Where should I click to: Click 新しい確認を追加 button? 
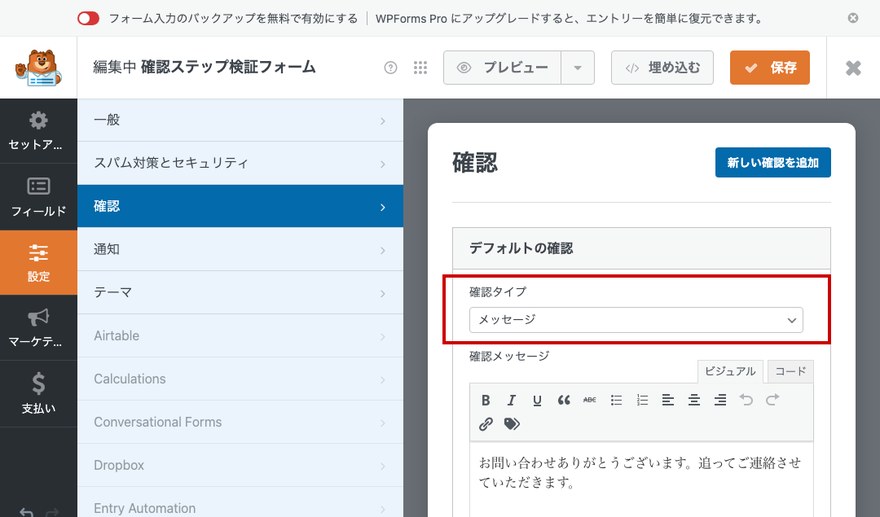coord(773,163)
